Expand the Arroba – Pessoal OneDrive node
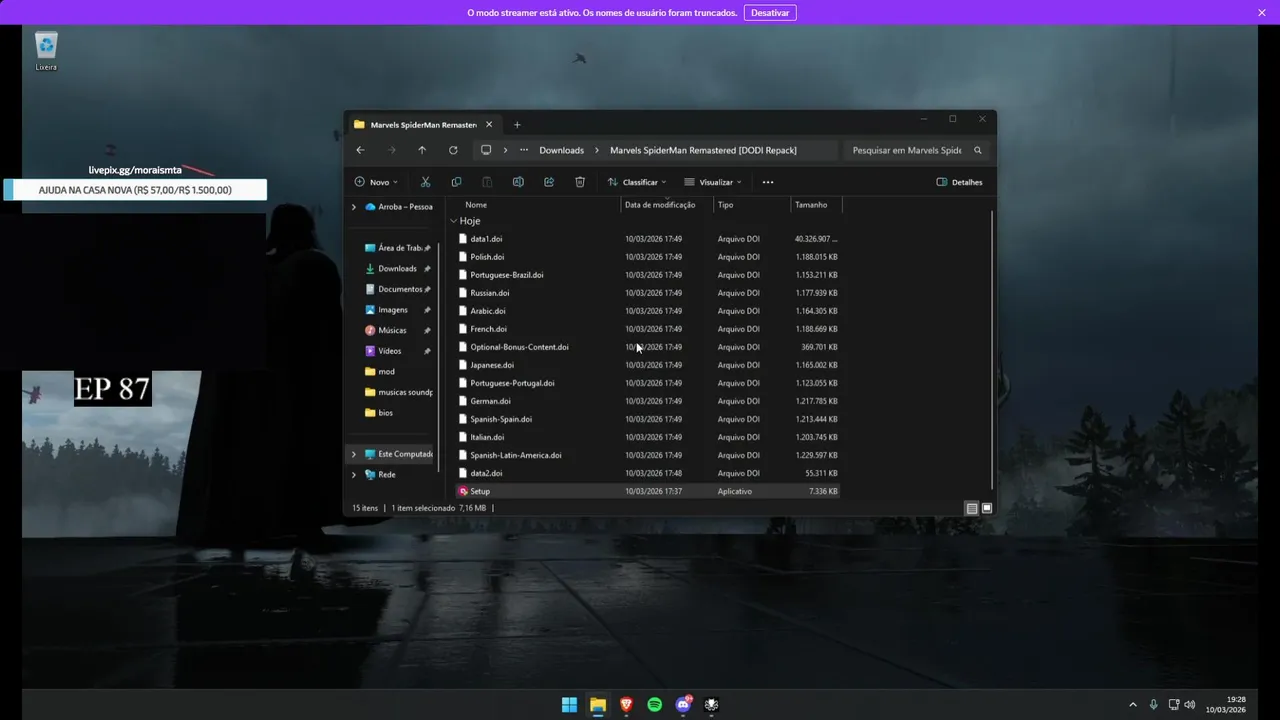1280x720 pixels. coord(353,207)
